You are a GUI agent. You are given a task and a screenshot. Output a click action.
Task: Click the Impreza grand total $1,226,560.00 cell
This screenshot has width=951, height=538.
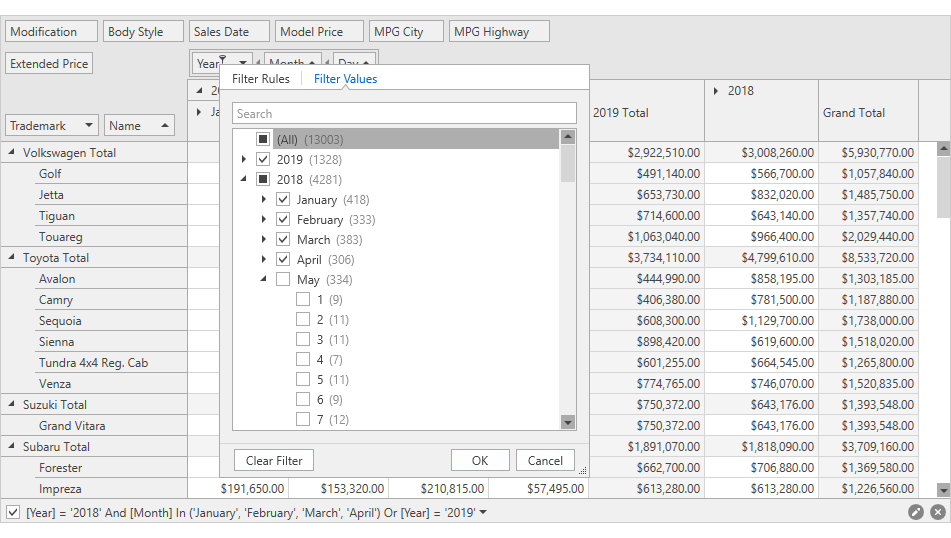[x=869, y=489]
